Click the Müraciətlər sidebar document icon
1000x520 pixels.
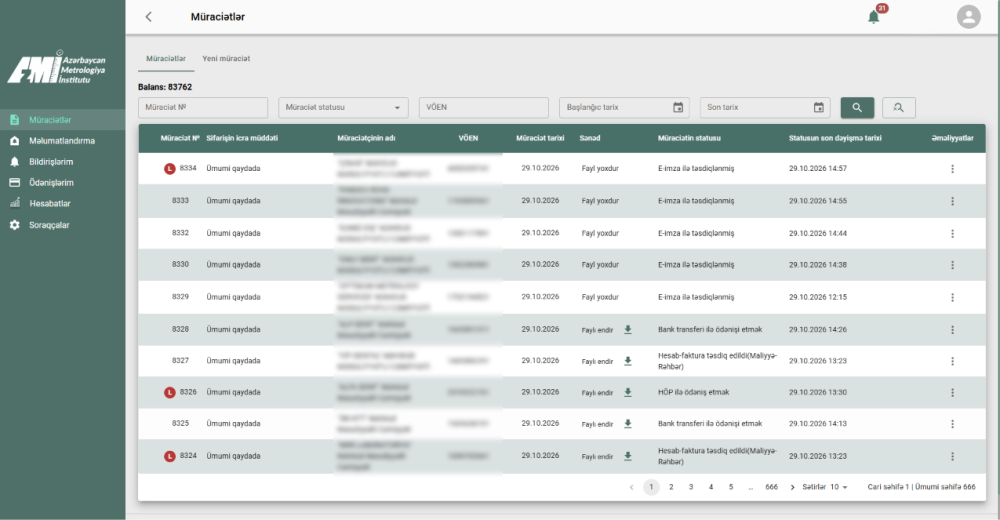point(15,119)
